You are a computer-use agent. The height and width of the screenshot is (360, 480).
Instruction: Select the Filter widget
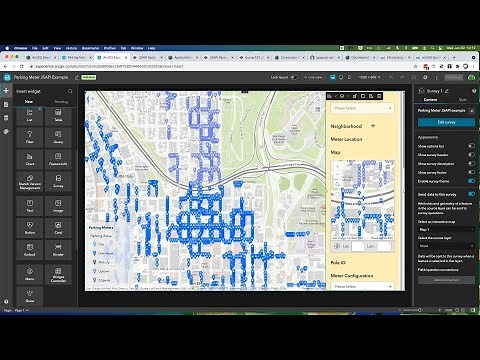[x=30, y=137]
